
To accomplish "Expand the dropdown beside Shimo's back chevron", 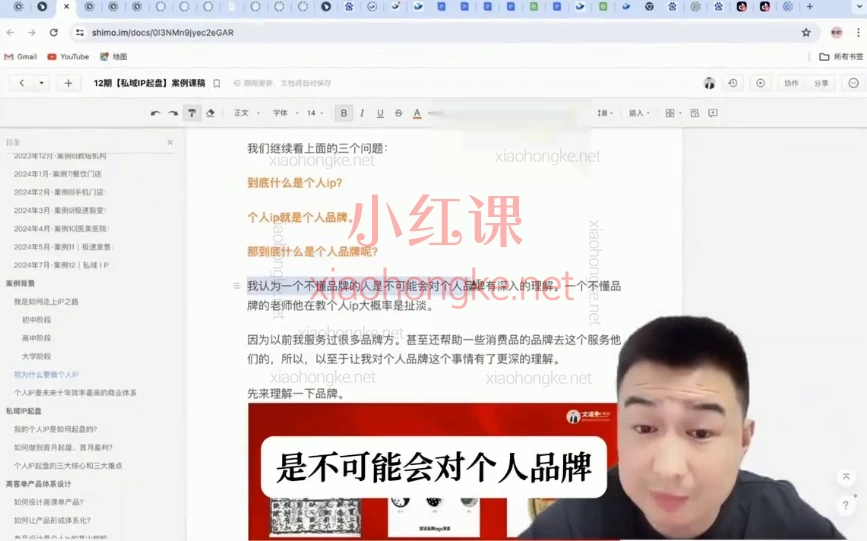I will point(41,83).
